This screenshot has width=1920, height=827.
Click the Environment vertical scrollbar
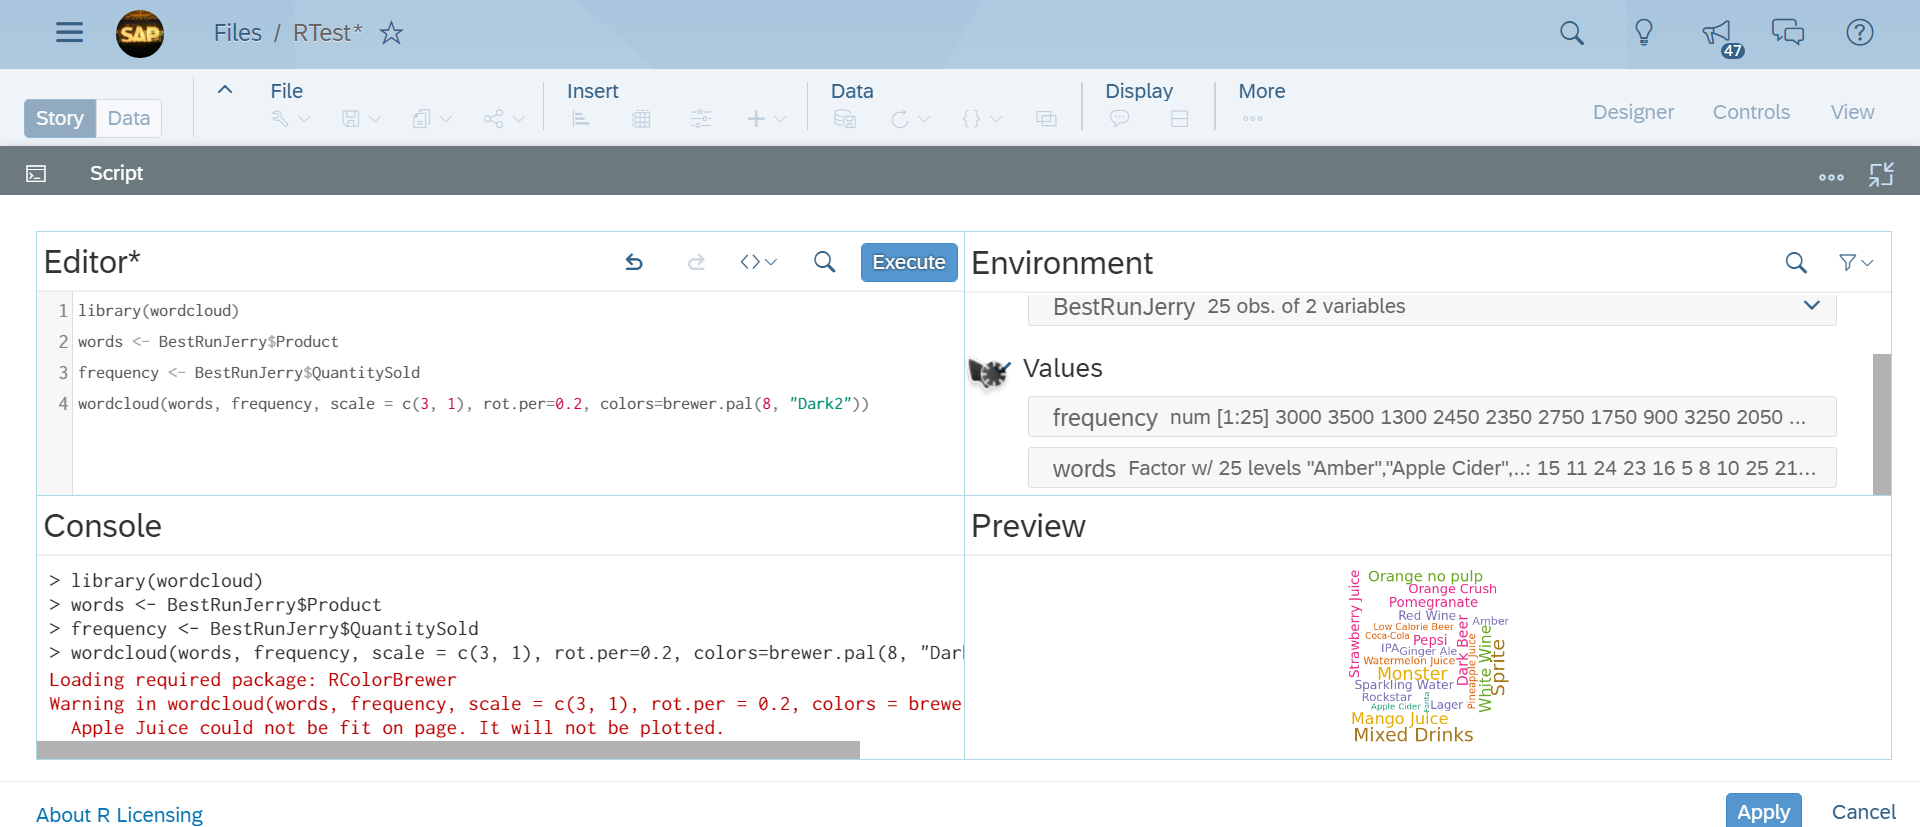point(1882,424)
